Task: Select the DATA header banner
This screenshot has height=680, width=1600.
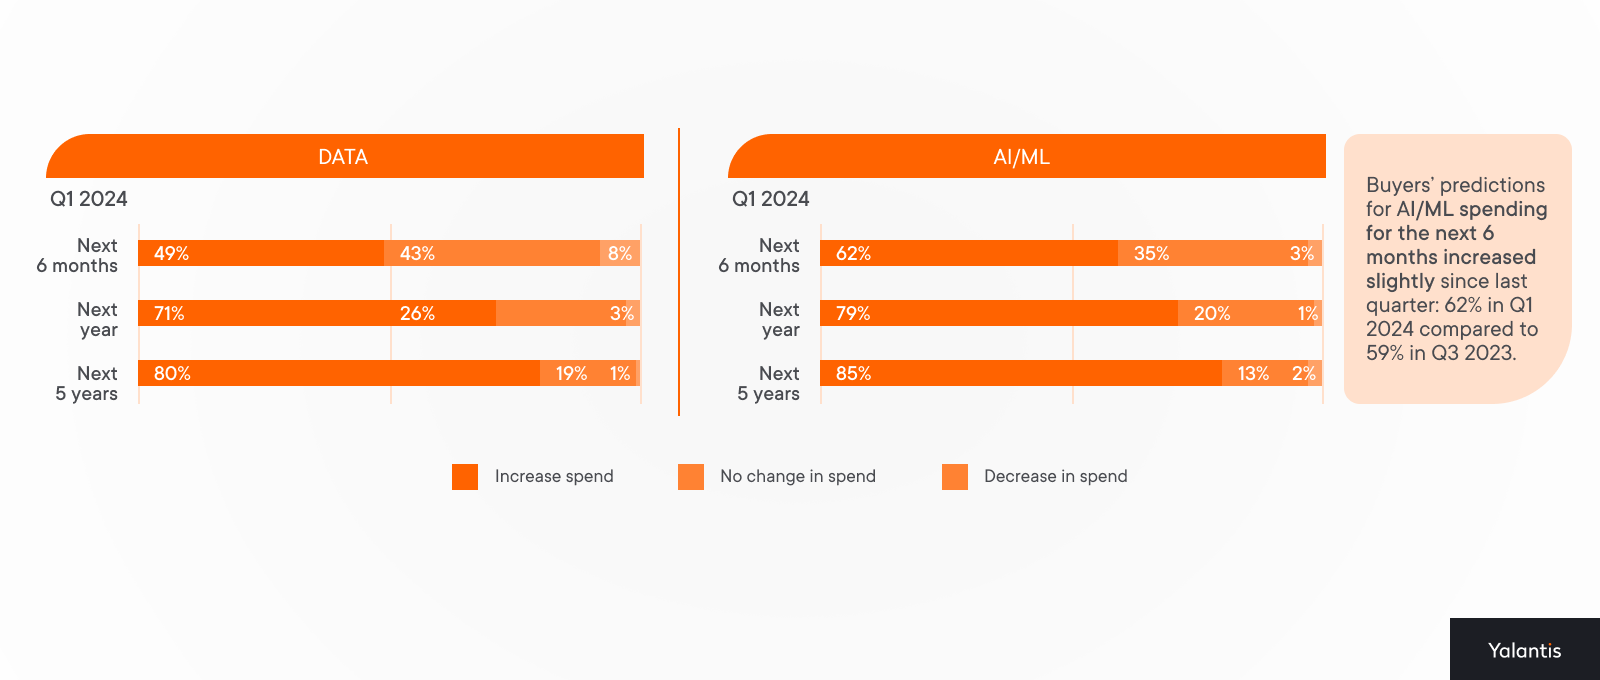Action: 345,156
